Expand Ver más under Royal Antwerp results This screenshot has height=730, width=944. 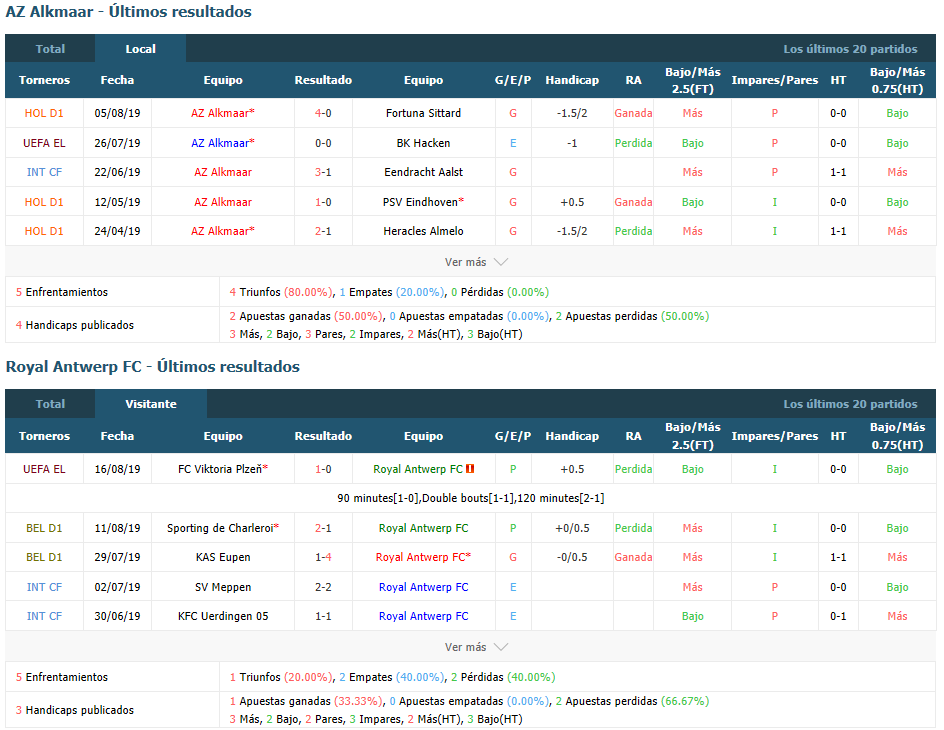tap(476, 647)
